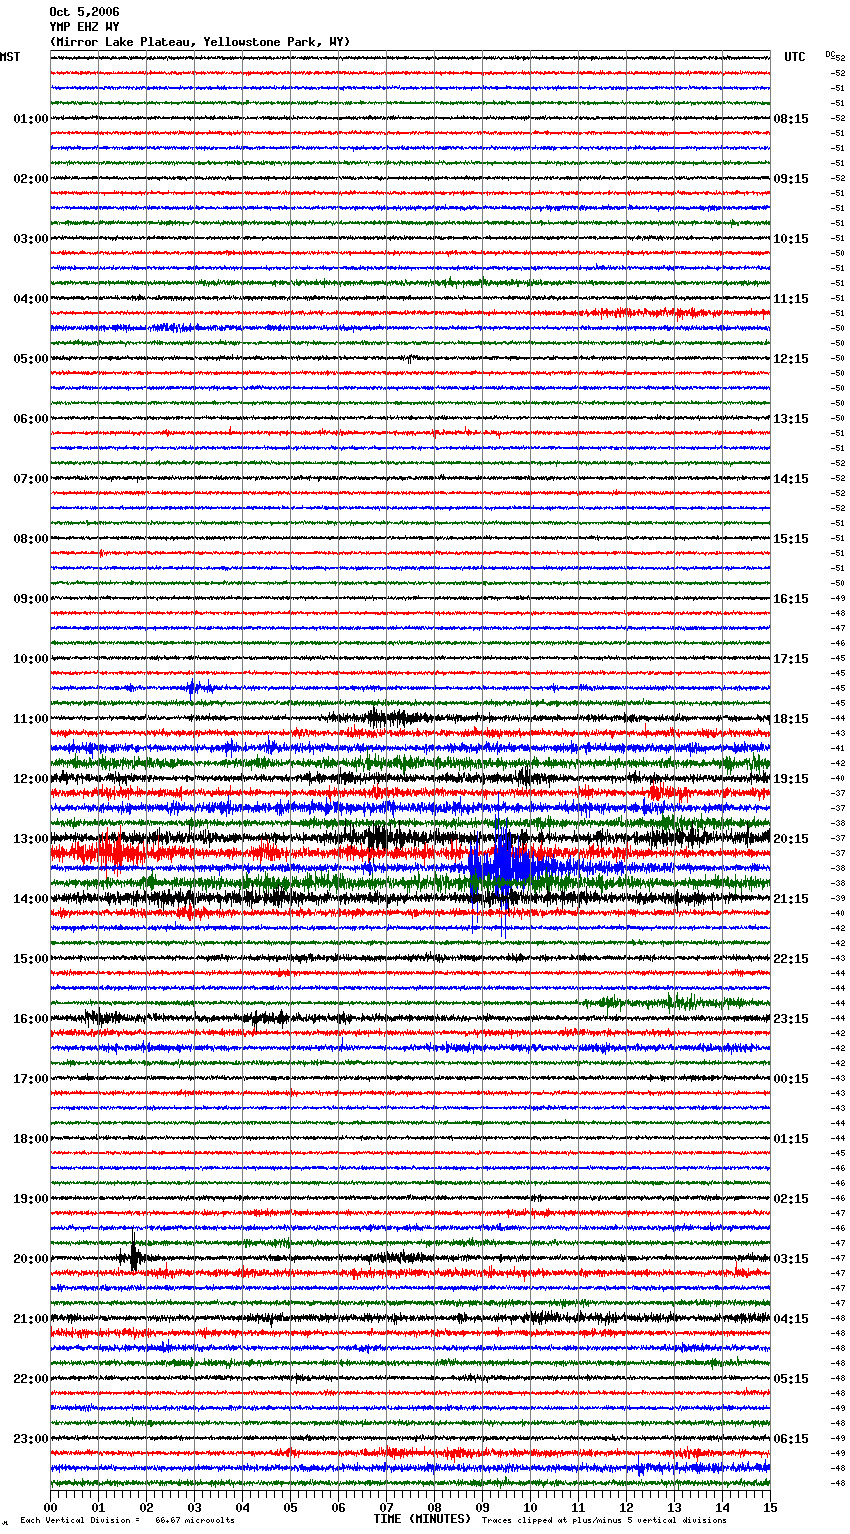Screen dimensions: 850x1534
Task: Click the '02:00' MST time label
Action: [x=31, y=179]
